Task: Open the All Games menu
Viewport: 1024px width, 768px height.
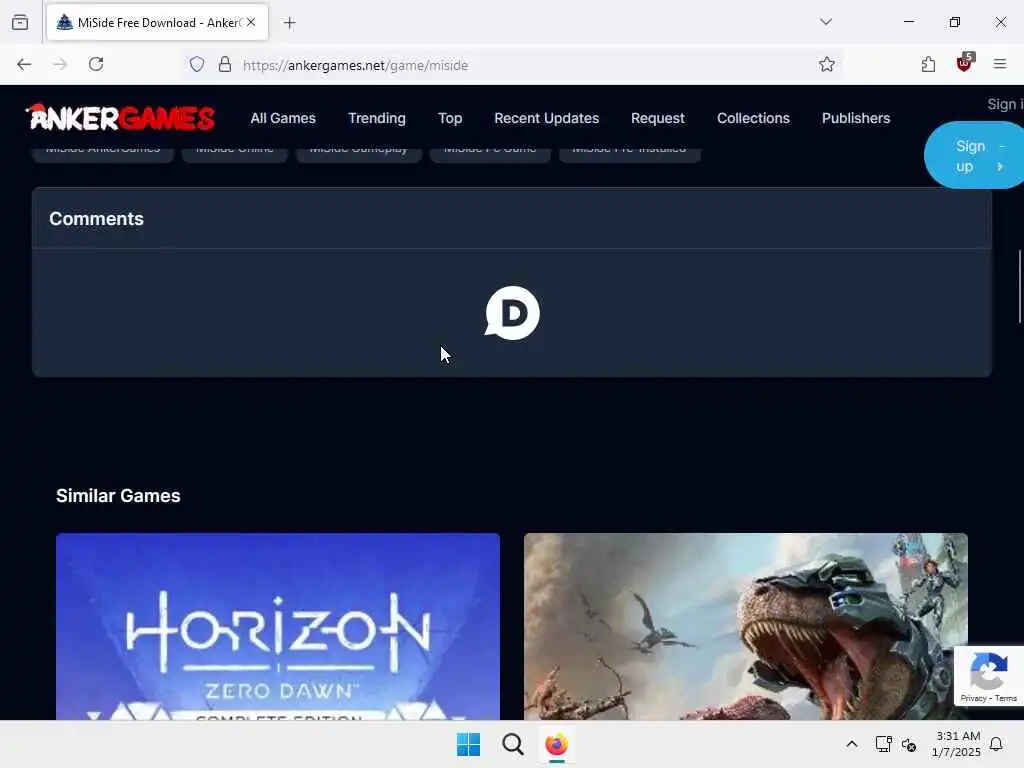Action: coord(283,118)
